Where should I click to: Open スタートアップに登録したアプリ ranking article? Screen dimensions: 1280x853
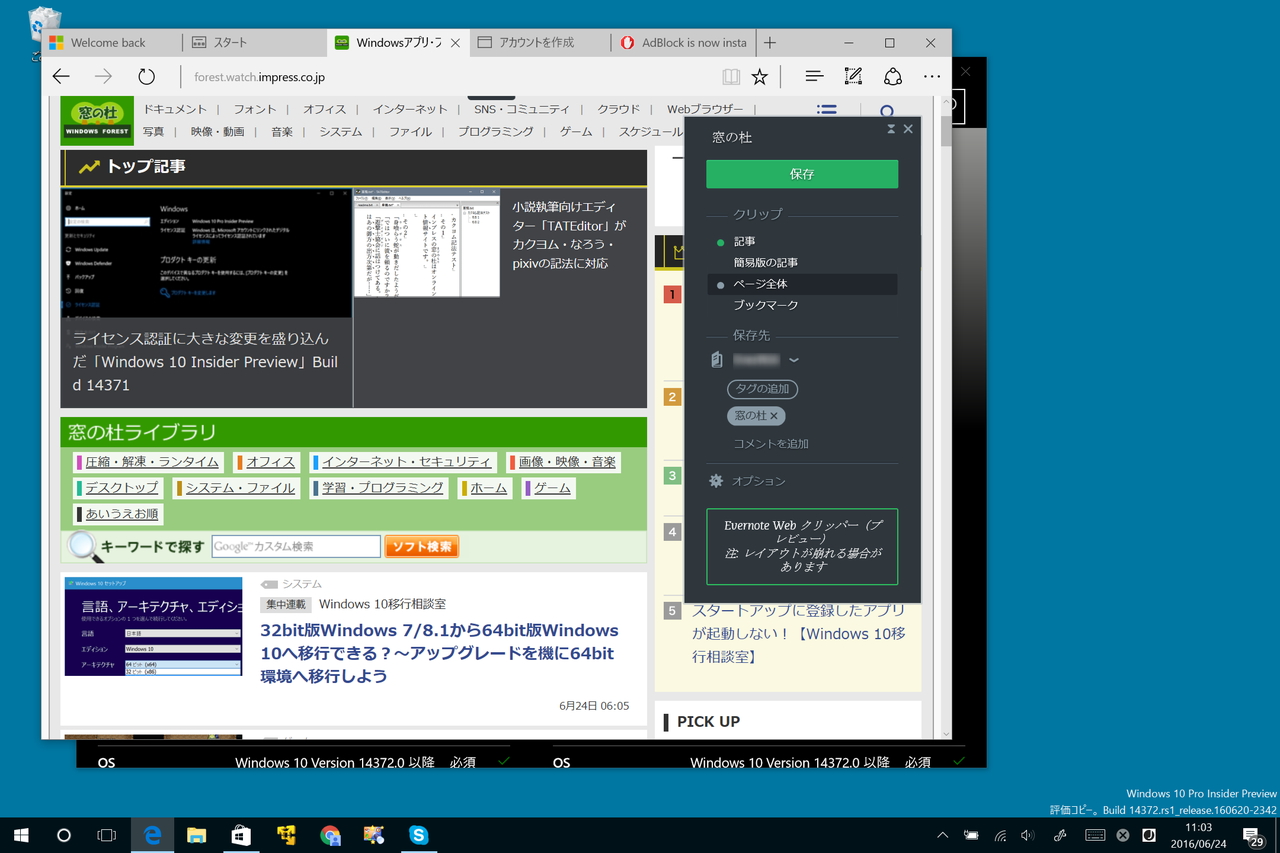pyautogui.click(x=798, y=633)
